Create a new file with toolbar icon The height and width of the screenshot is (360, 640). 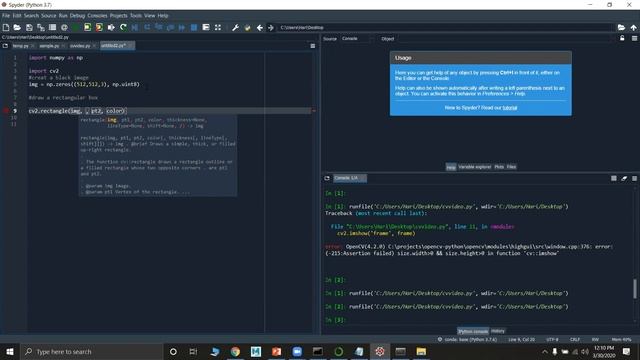pyautogui.click(x=6, y=27)
